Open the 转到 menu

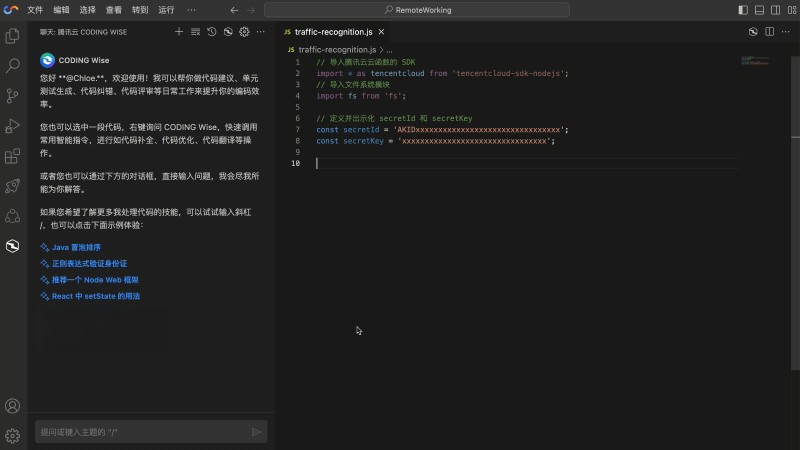click(x=140, y=10)
